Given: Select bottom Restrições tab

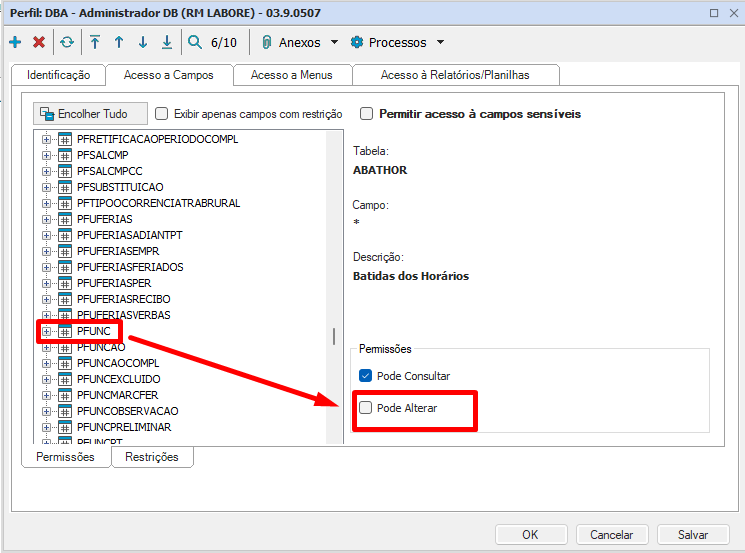Looking at the screenshot, I should pyautogui.click(x=152, y=457).
